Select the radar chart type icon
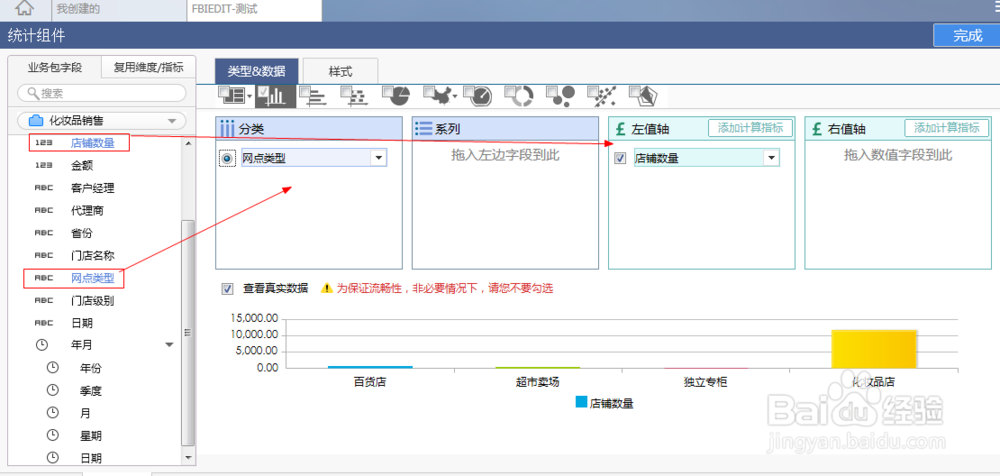This screenshot has width=1000, height=476. coord(643,96)
